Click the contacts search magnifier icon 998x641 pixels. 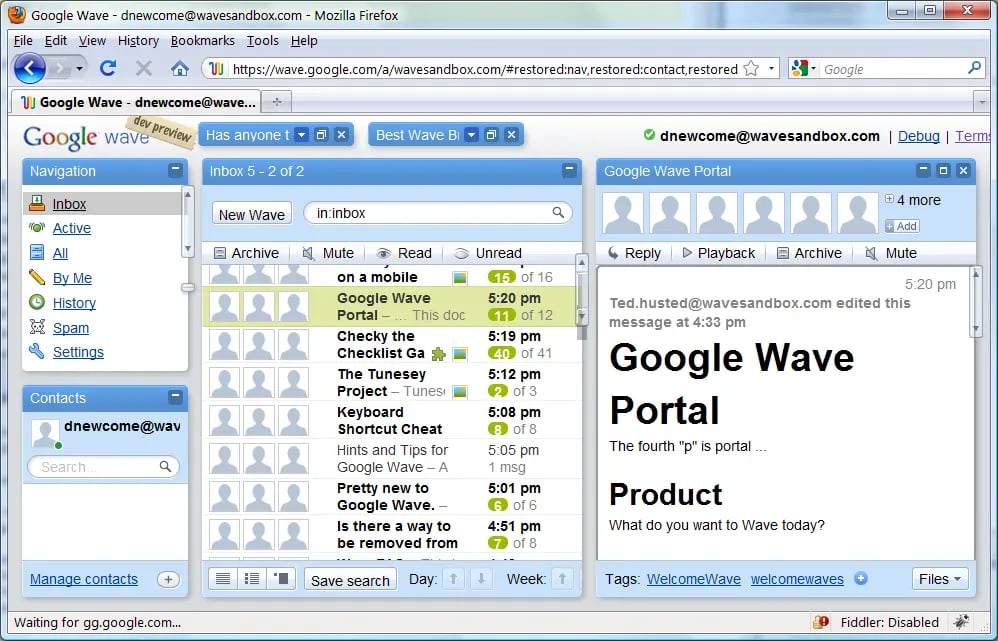pos(165,467)
